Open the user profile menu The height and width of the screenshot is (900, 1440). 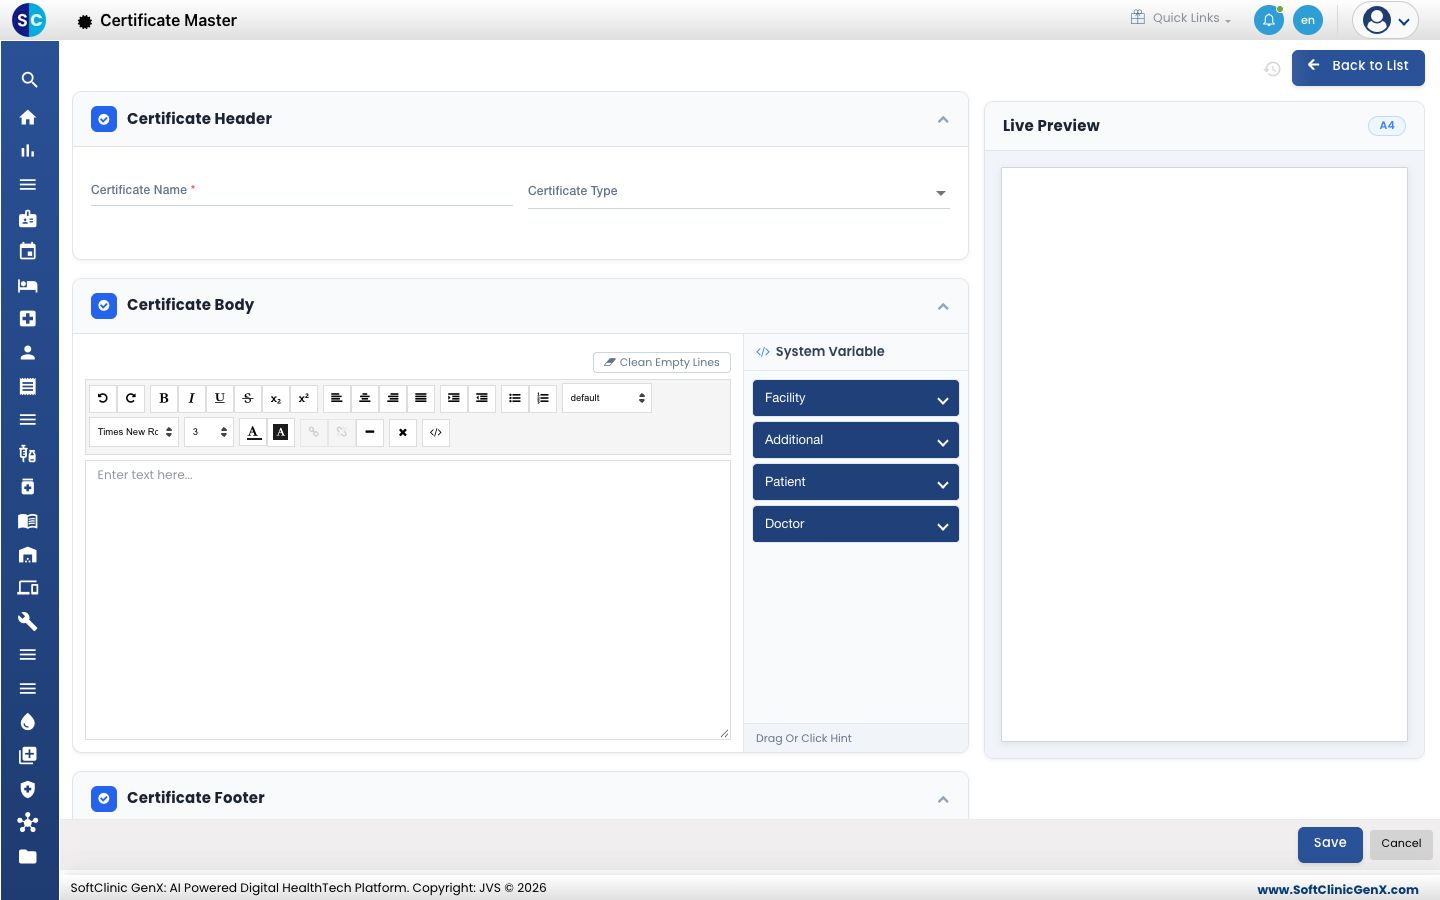click(1386, 20)
